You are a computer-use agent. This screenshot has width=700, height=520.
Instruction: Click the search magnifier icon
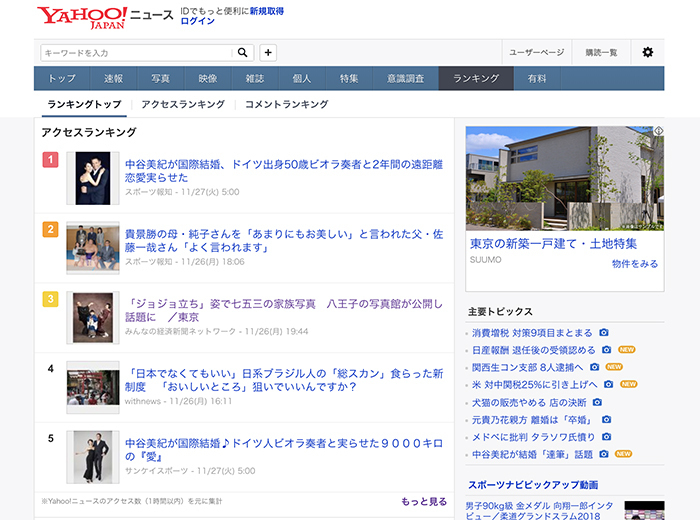pyautogui.click(x=243, y=52)
